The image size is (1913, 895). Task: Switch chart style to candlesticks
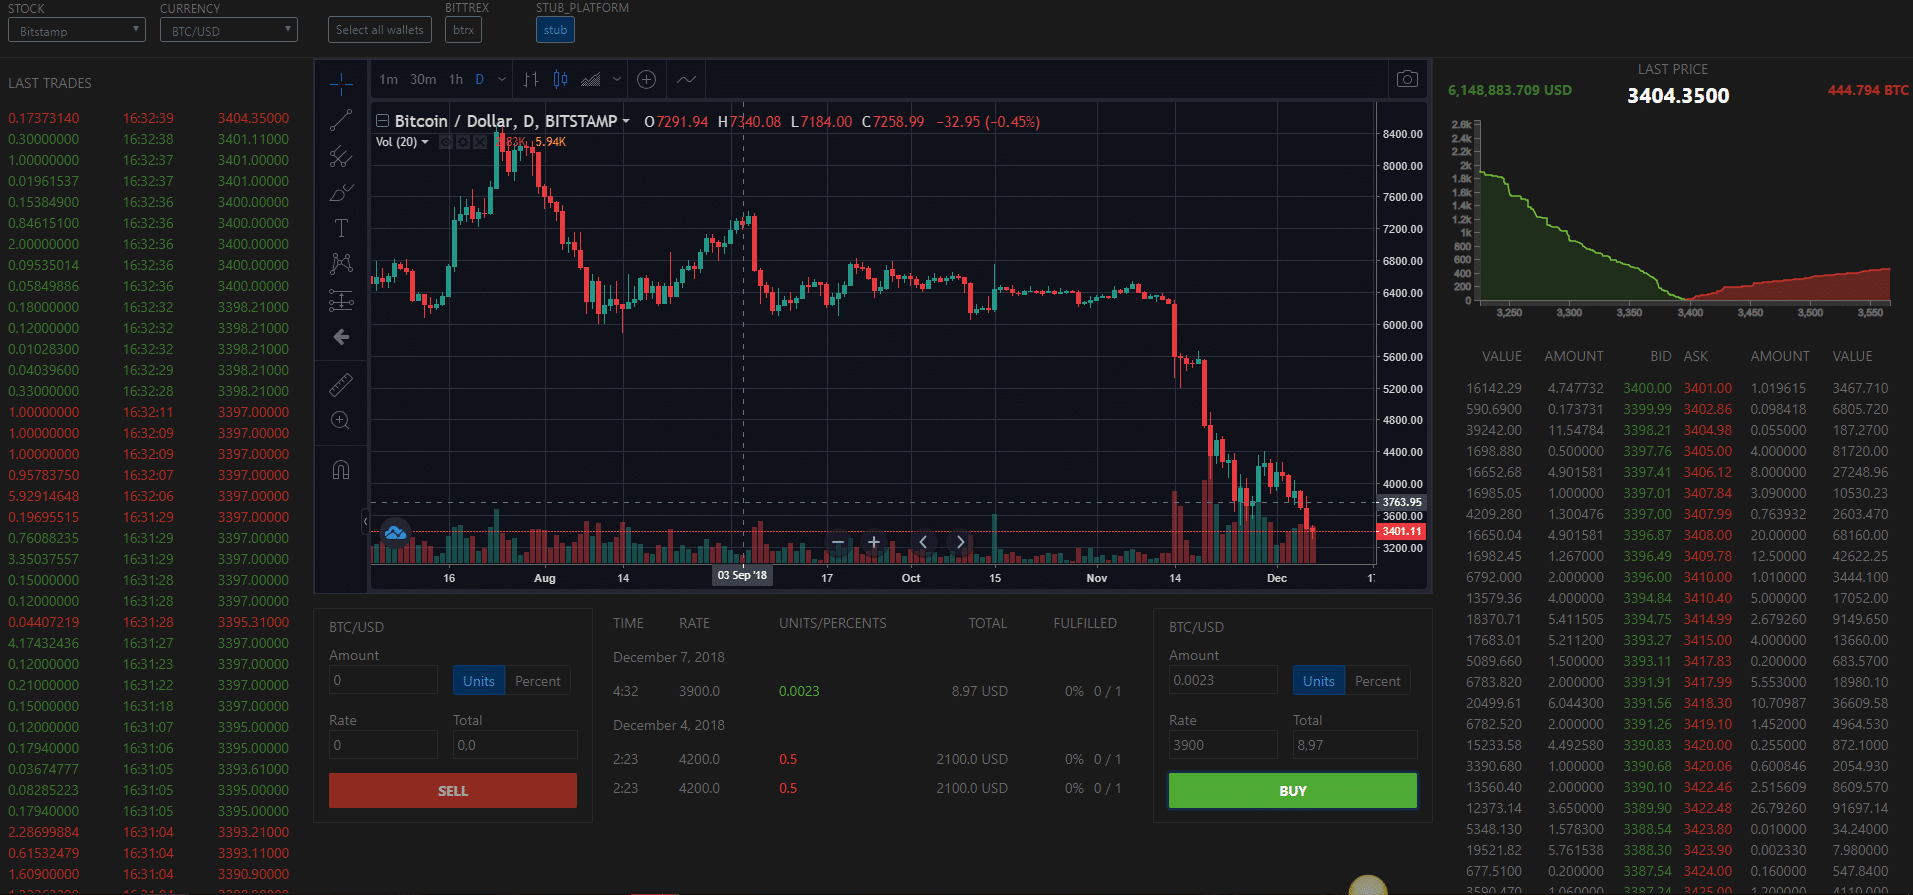561,79
